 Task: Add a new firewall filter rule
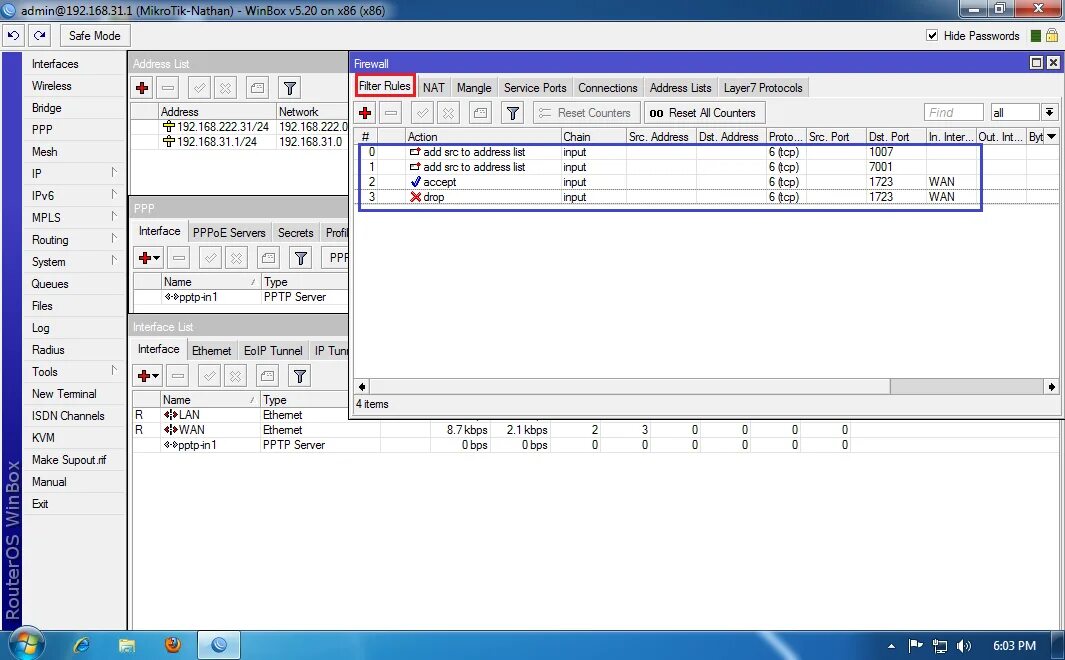pyautogui.click(x=365, y=113)
